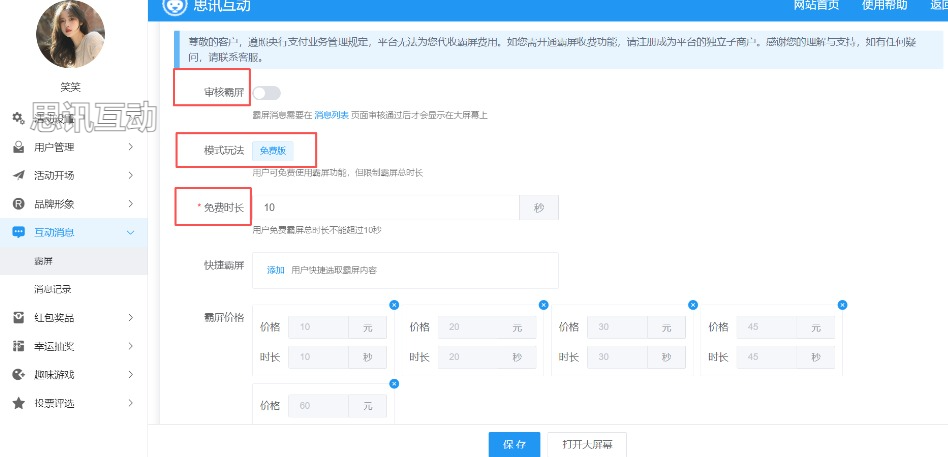948x457 pixels.
Task: Remove the 10元 price card via its X
Action: pos(394,304)
